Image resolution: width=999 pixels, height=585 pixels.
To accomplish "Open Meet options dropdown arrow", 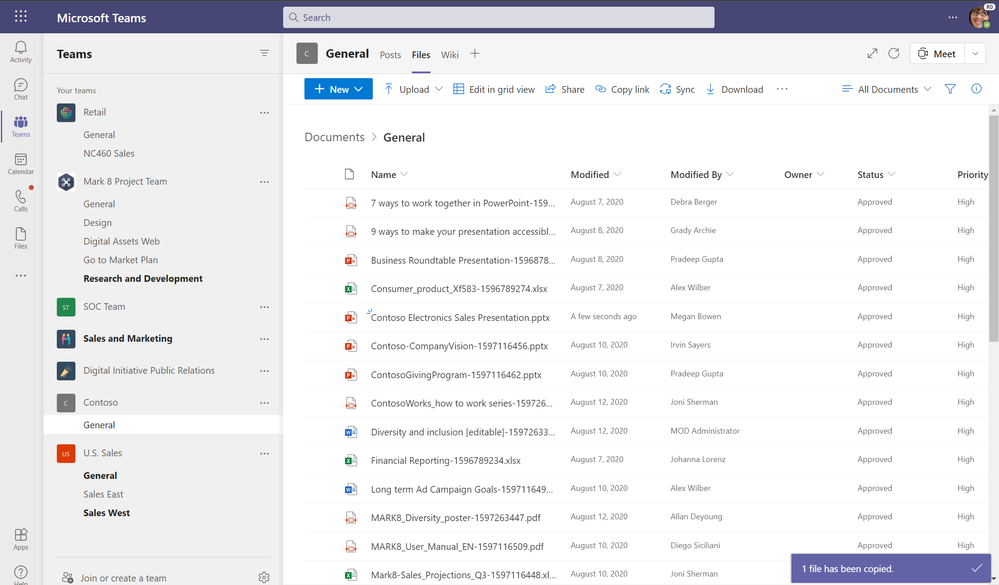I will pos(975,54).
